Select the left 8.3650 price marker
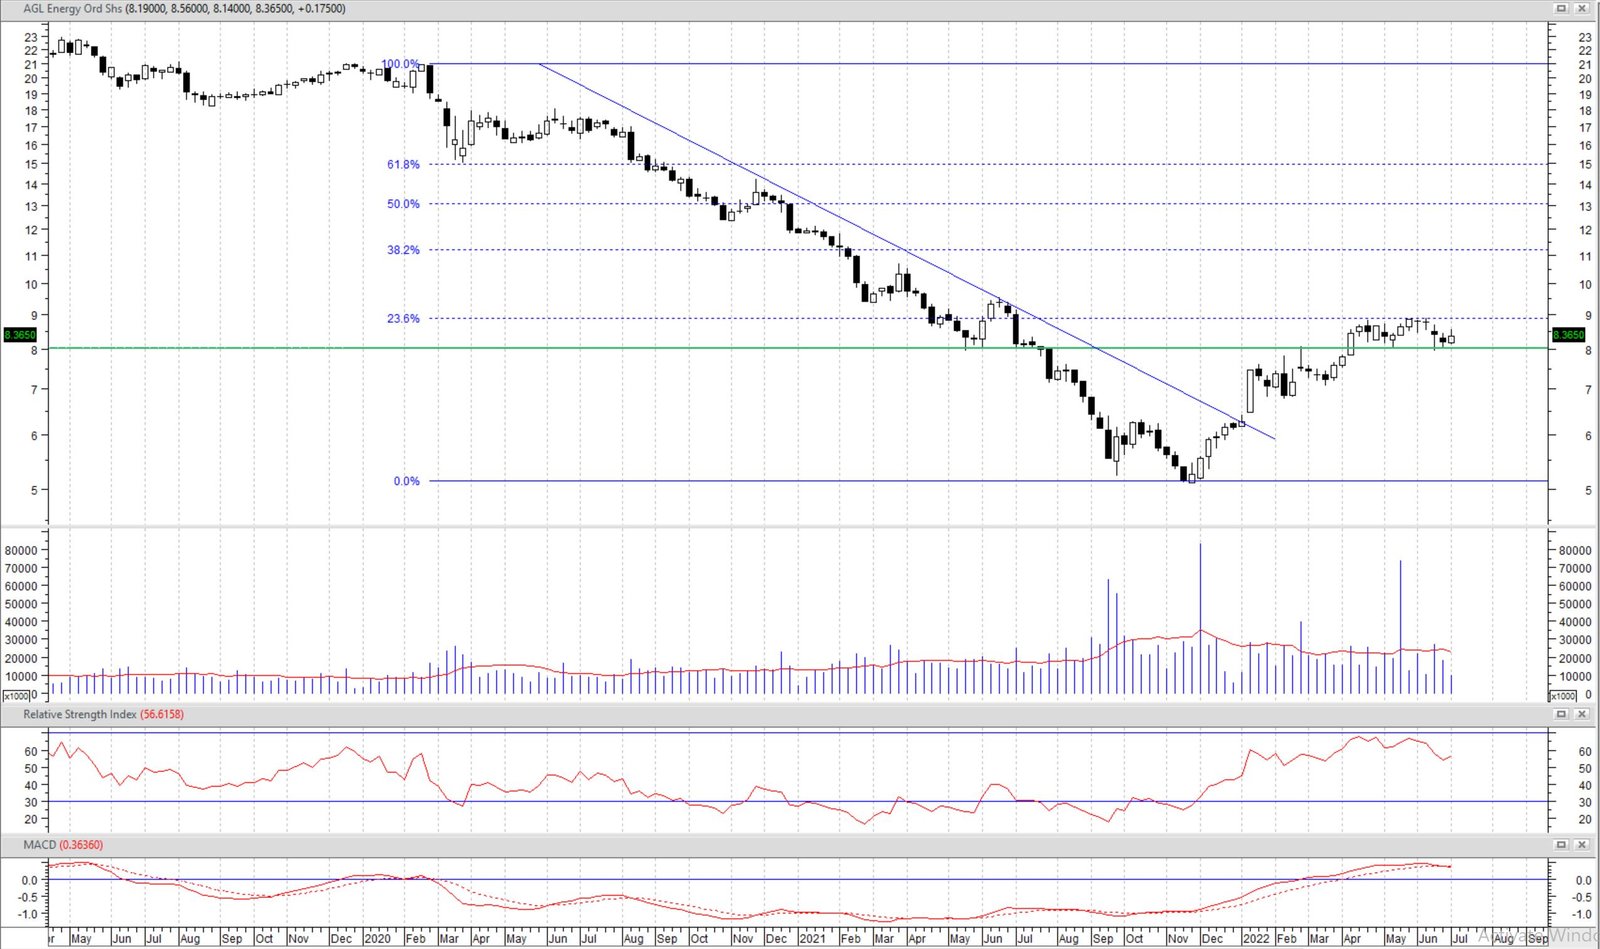Image resolution: width=1600 pixels, height=949 pixels. (20, 335)
